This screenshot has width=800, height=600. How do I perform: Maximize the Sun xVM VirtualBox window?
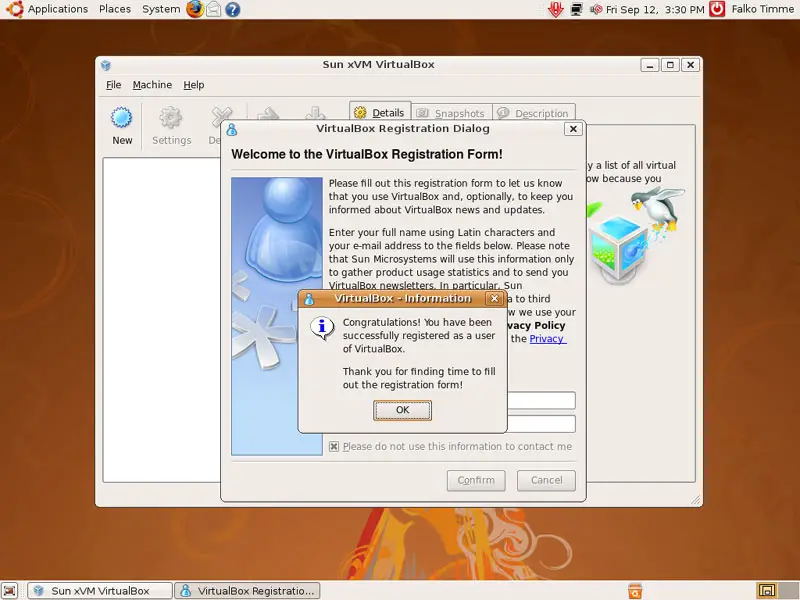[x=670, y=65]
